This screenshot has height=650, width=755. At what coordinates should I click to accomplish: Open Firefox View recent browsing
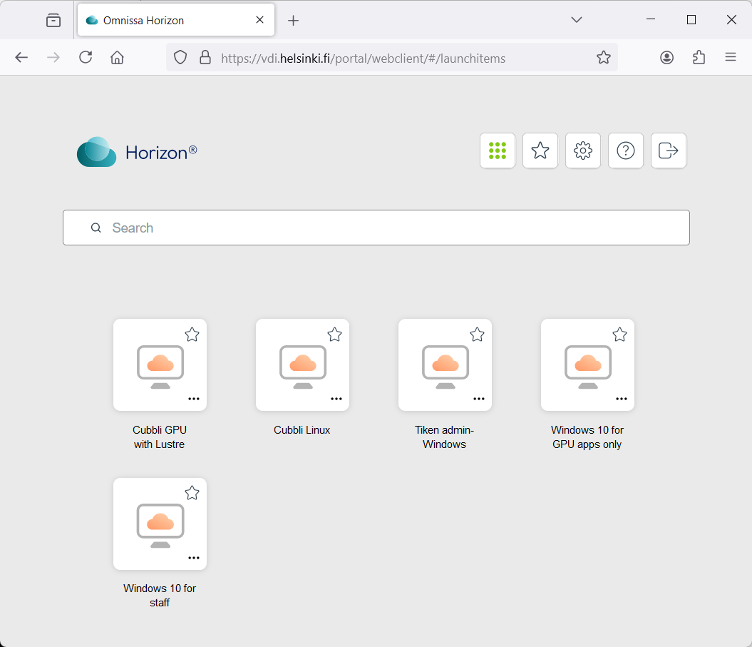click(53, 21)
